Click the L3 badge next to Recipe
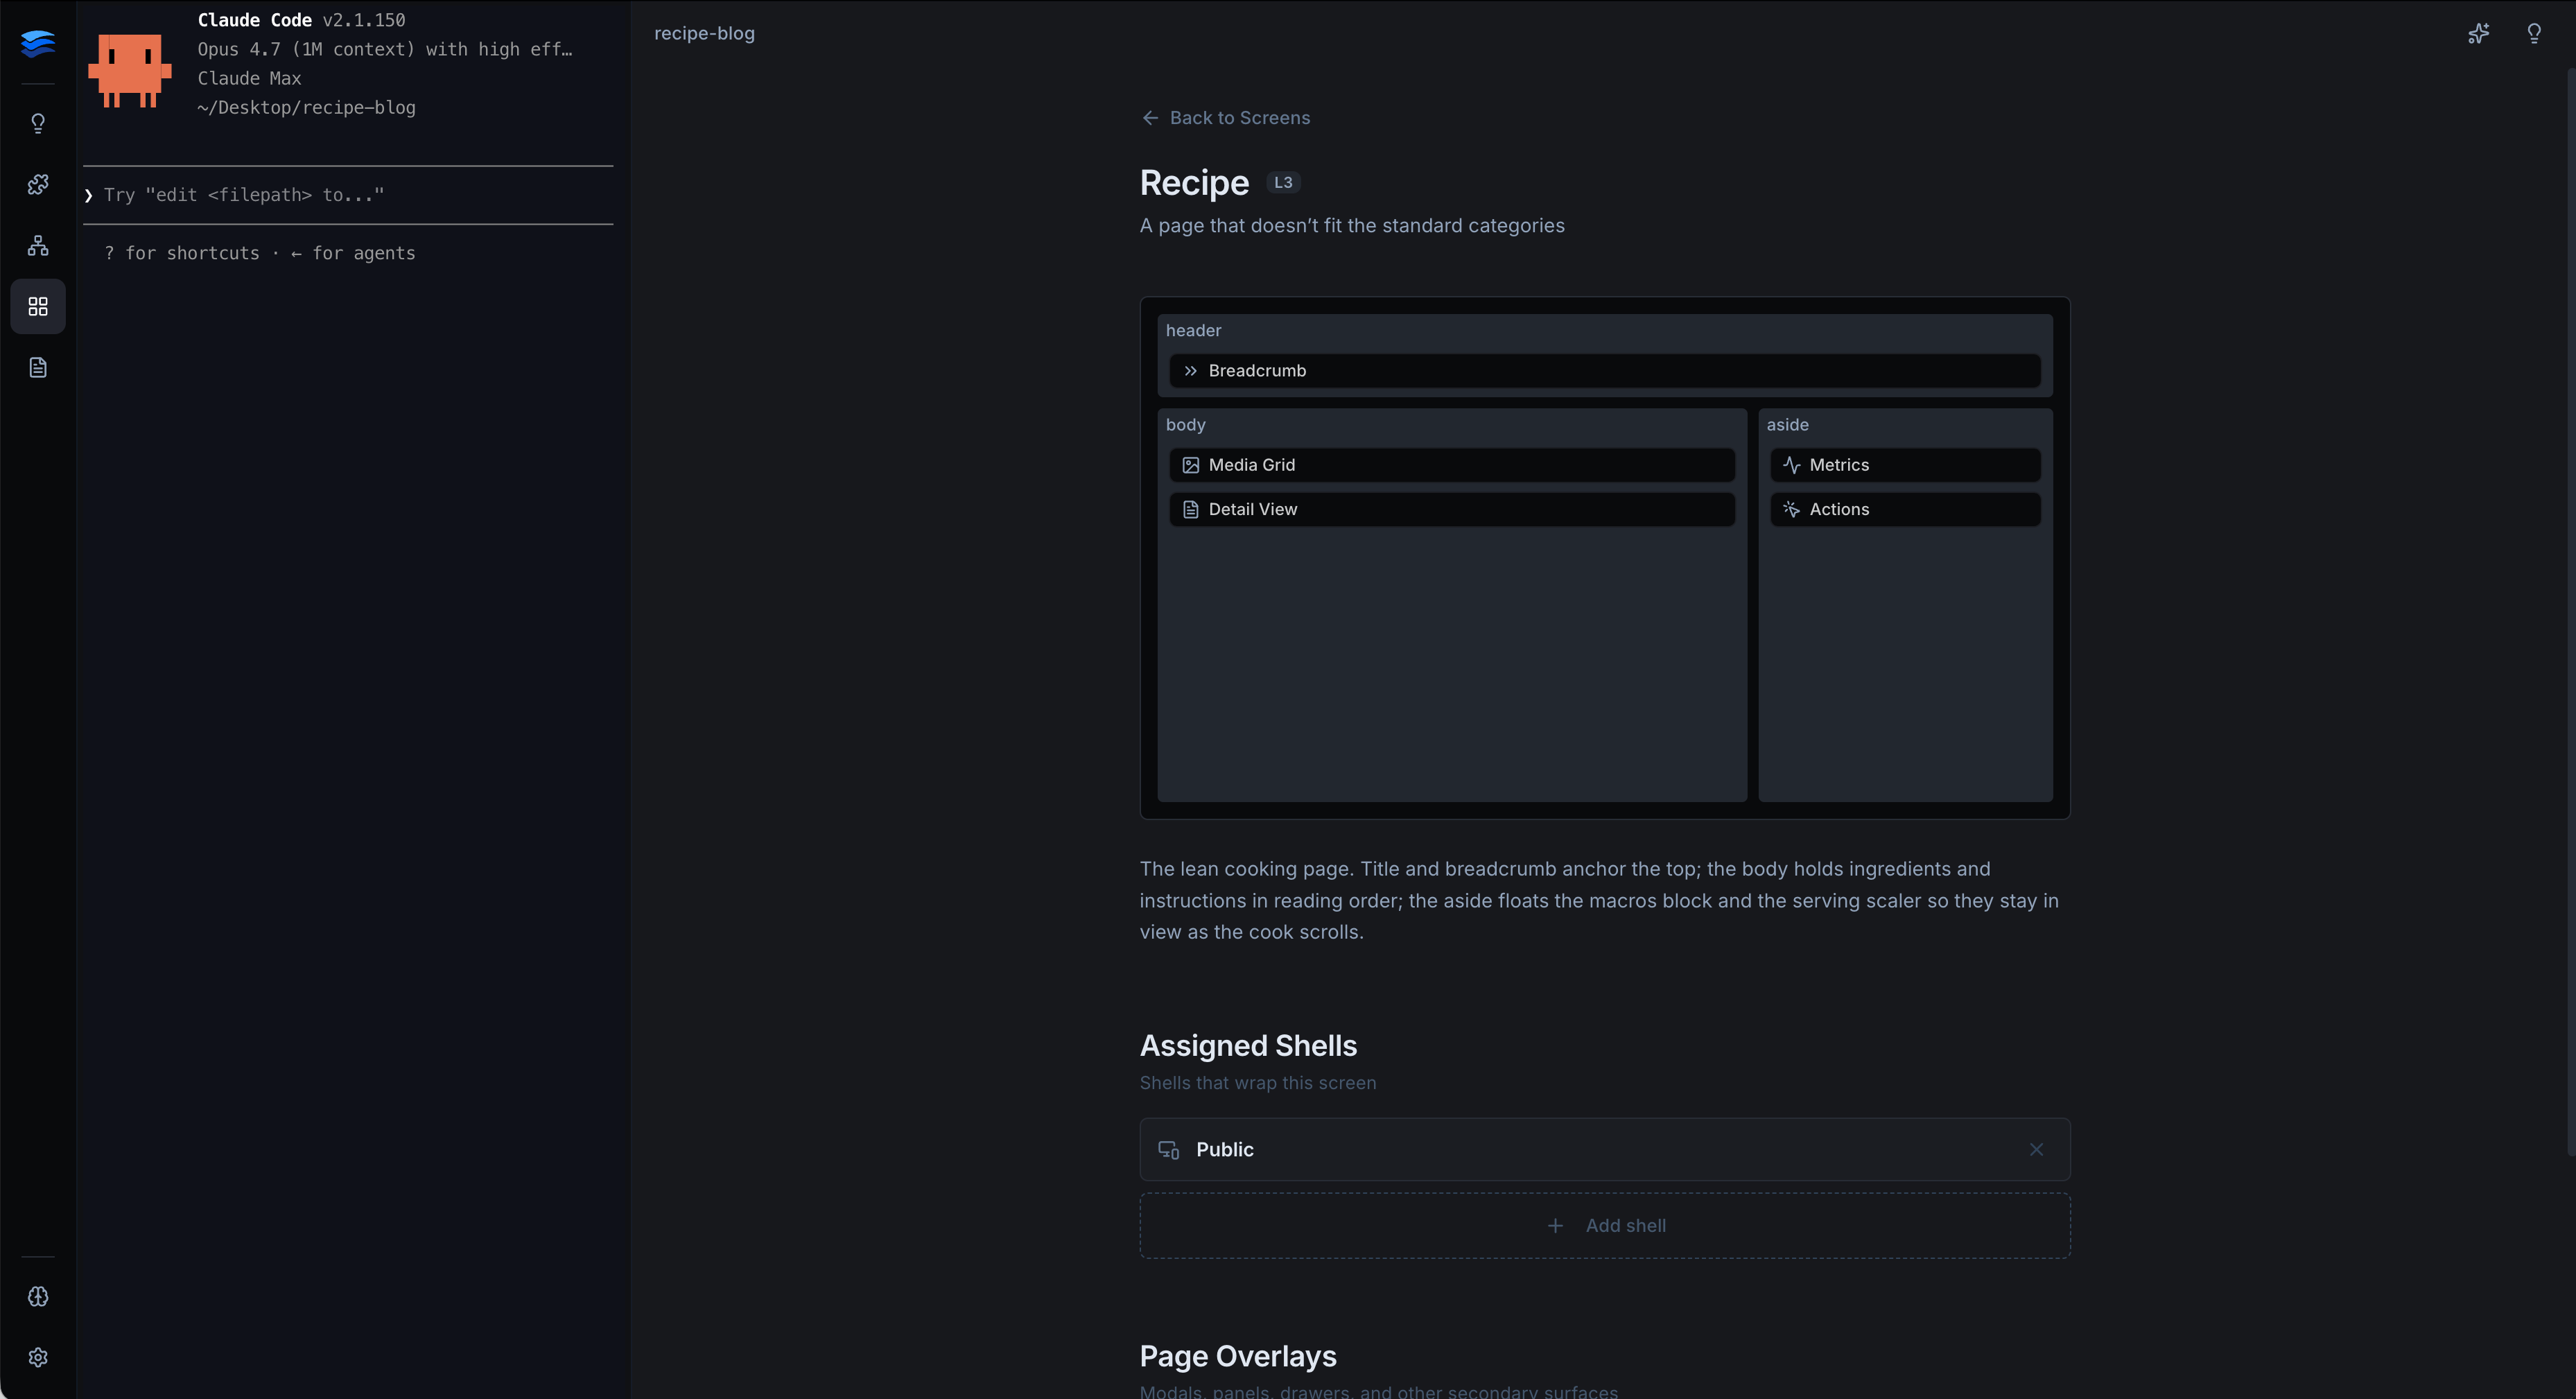Viewport: 2576px width, 1399px height. pos(1283,183)
